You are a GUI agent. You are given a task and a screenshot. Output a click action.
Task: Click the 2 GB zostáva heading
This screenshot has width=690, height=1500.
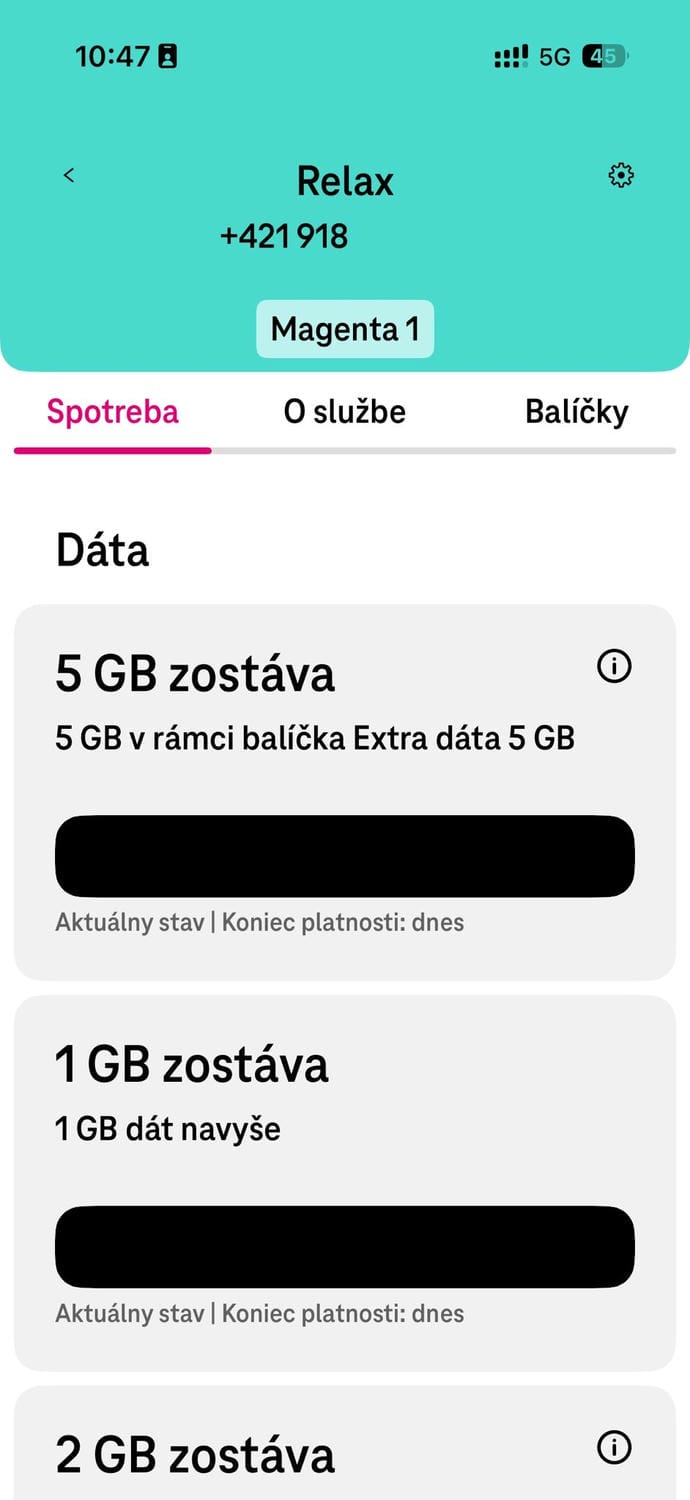coord(193,1456)
